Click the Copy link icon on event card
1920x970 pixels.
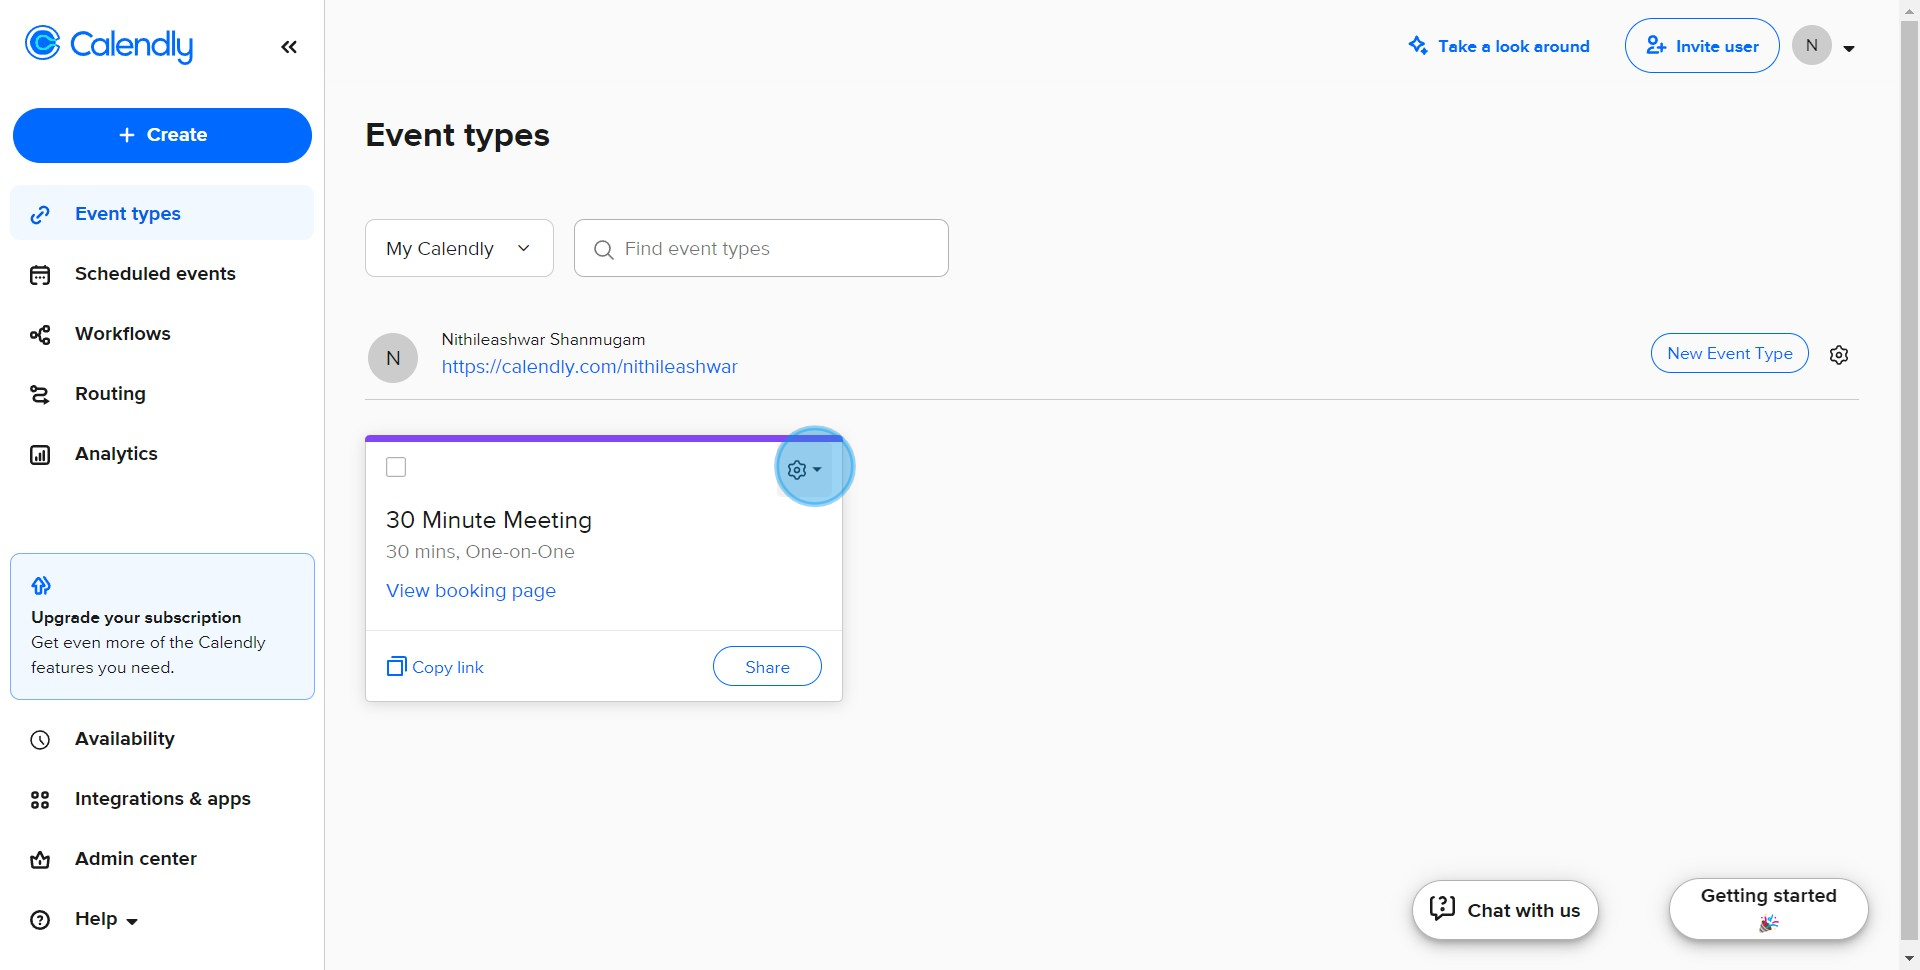tap(396, 666)
